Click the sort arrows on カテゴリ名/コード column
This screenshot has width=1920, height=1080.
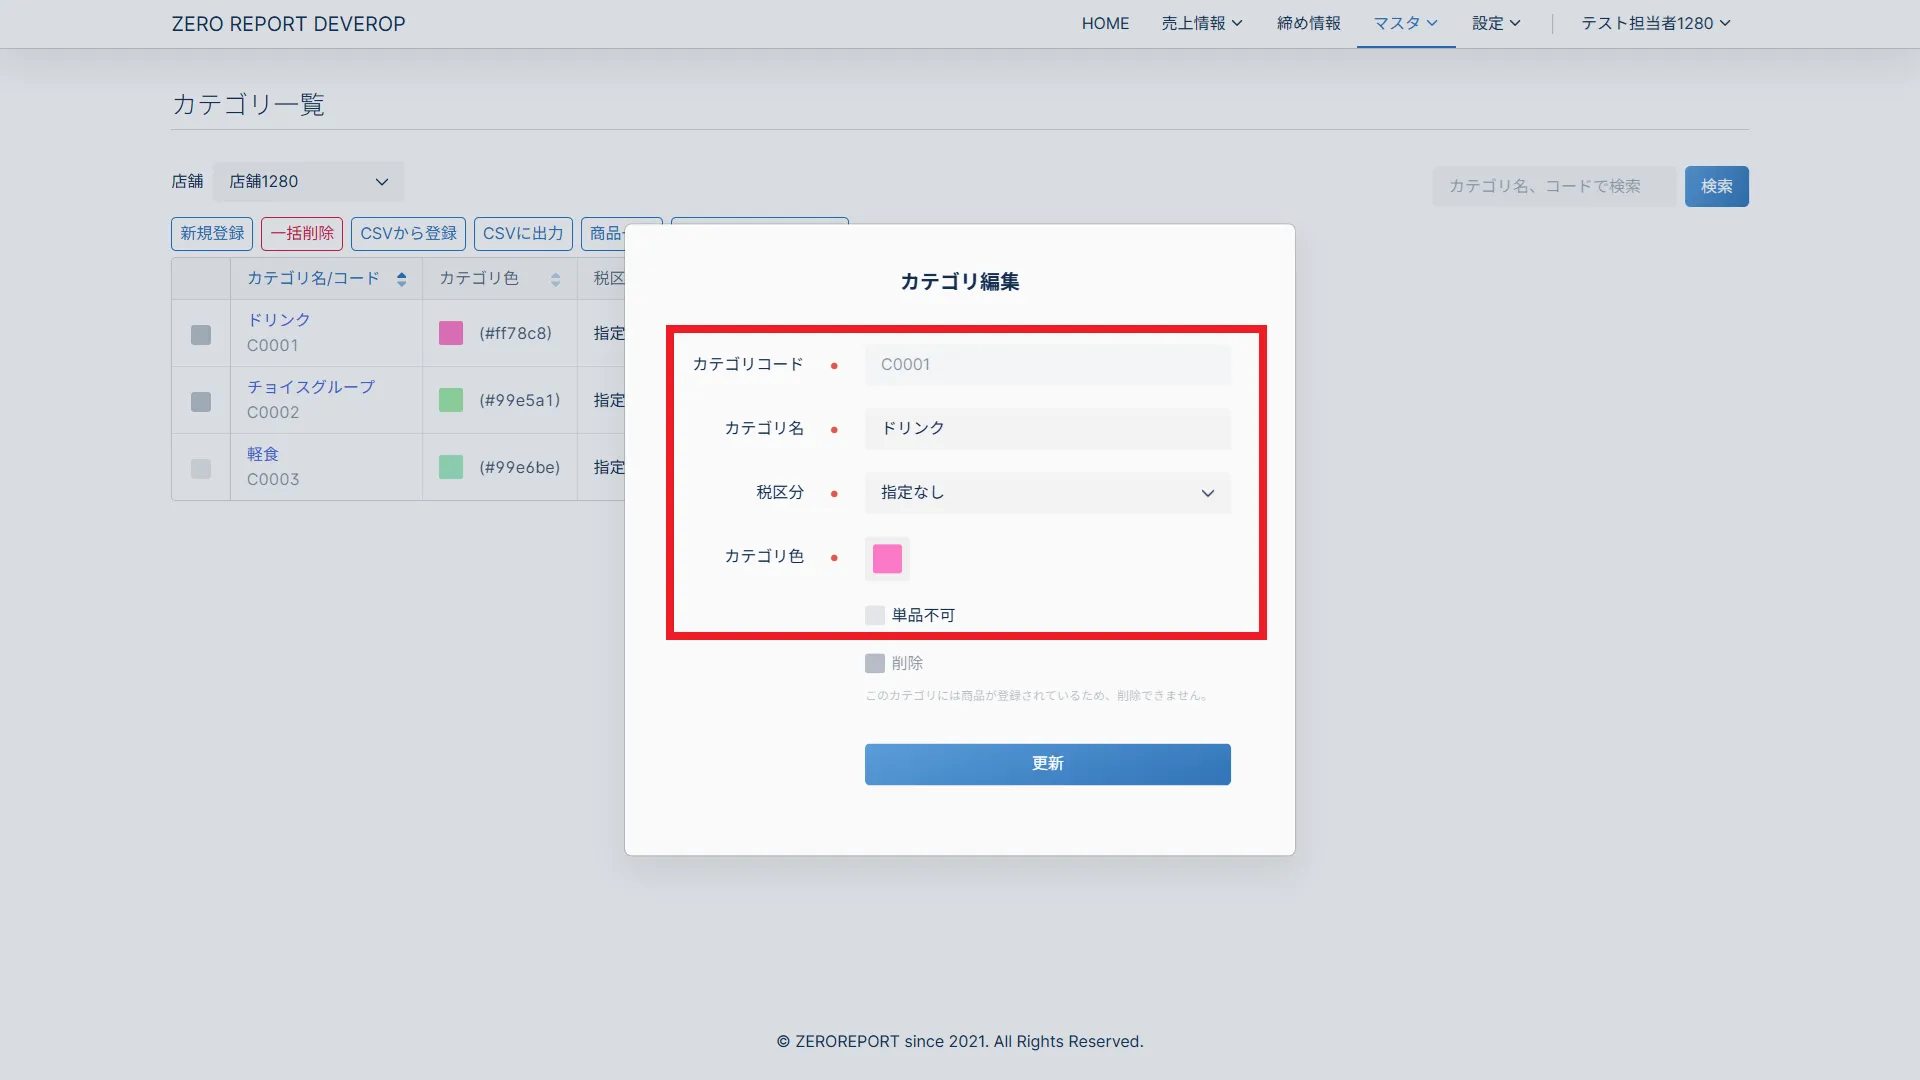(x=401, y=279)
